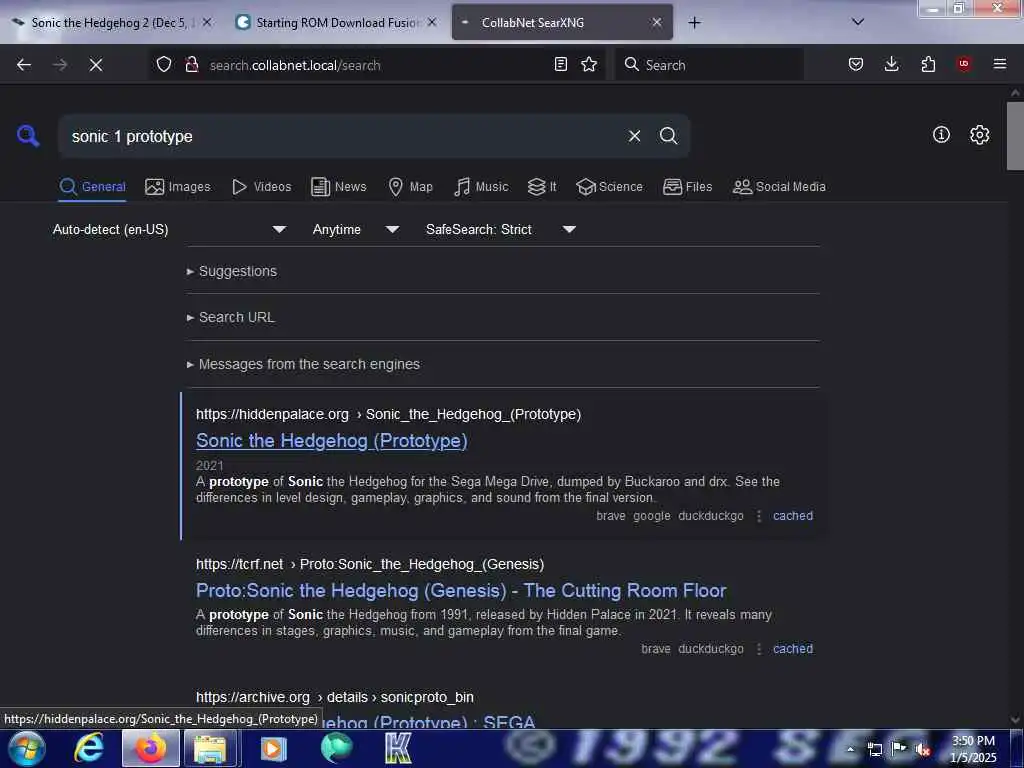Image resolution: width=1024 pixels, height=768 pixels.
Task: Open the Windows Start menu
Action: 27,748
